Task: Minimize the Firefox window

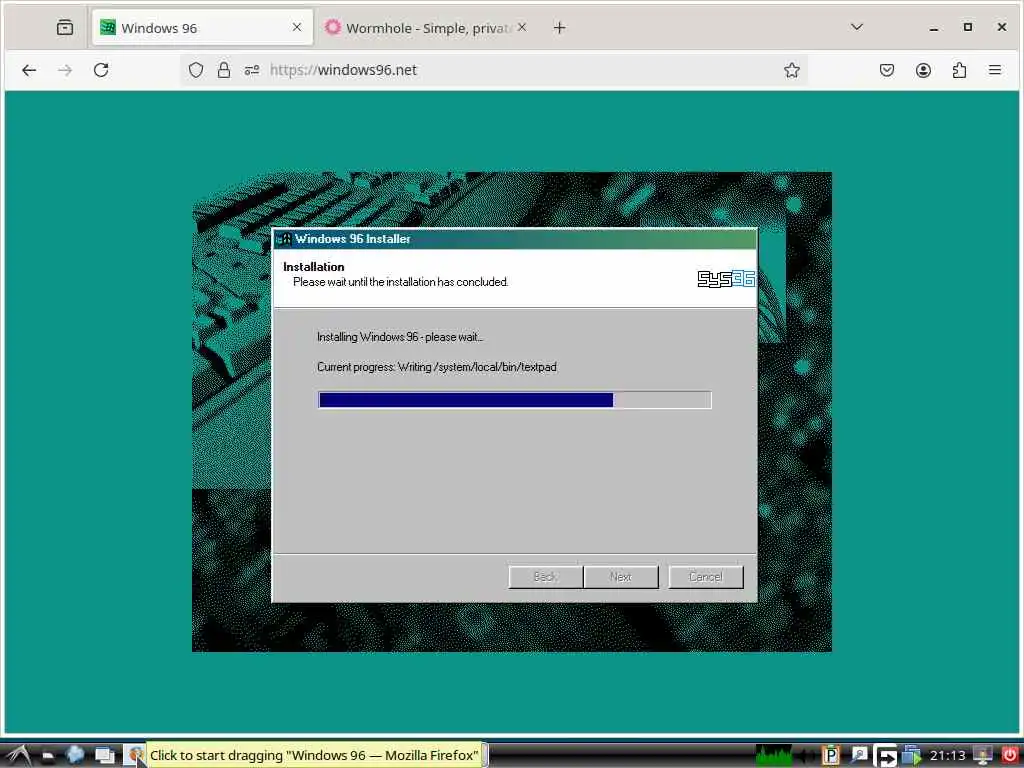Action: [x=934, y=27]
